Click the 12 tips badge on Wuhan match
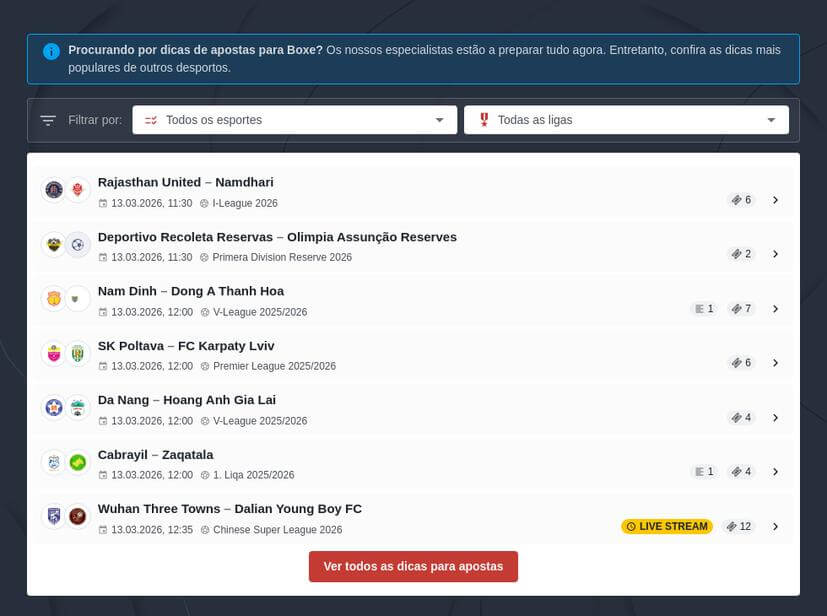 point(739,526)
